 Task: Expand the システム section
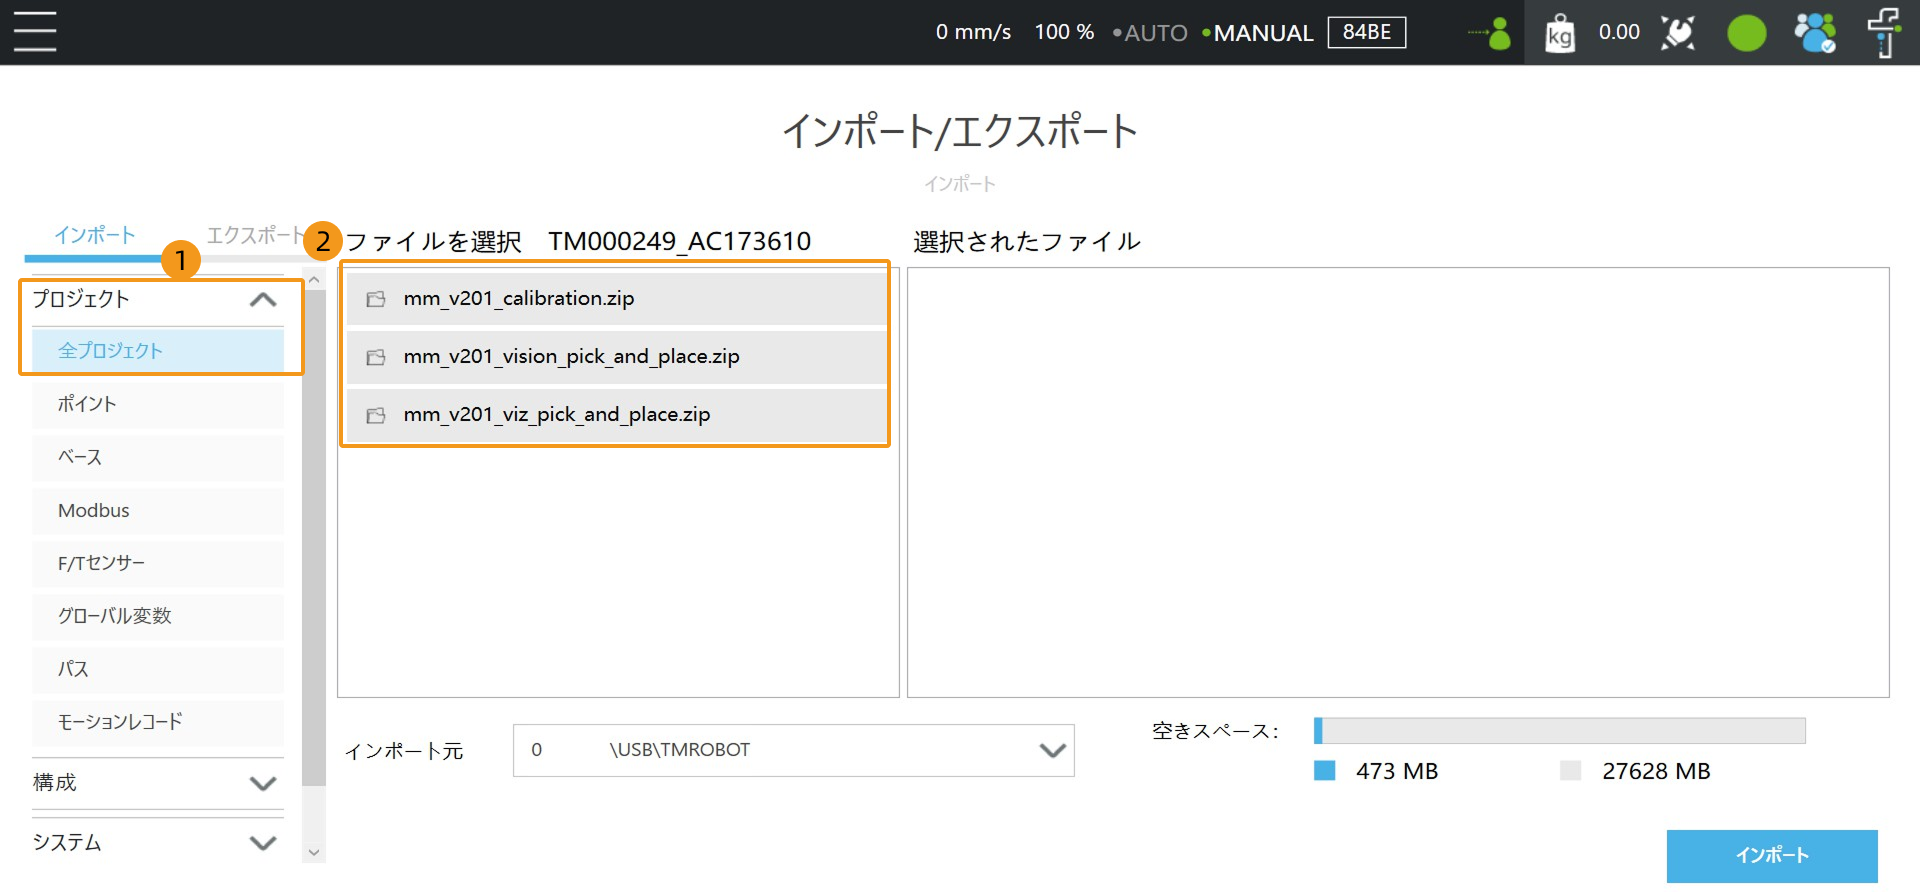click(x=262, y=843)
